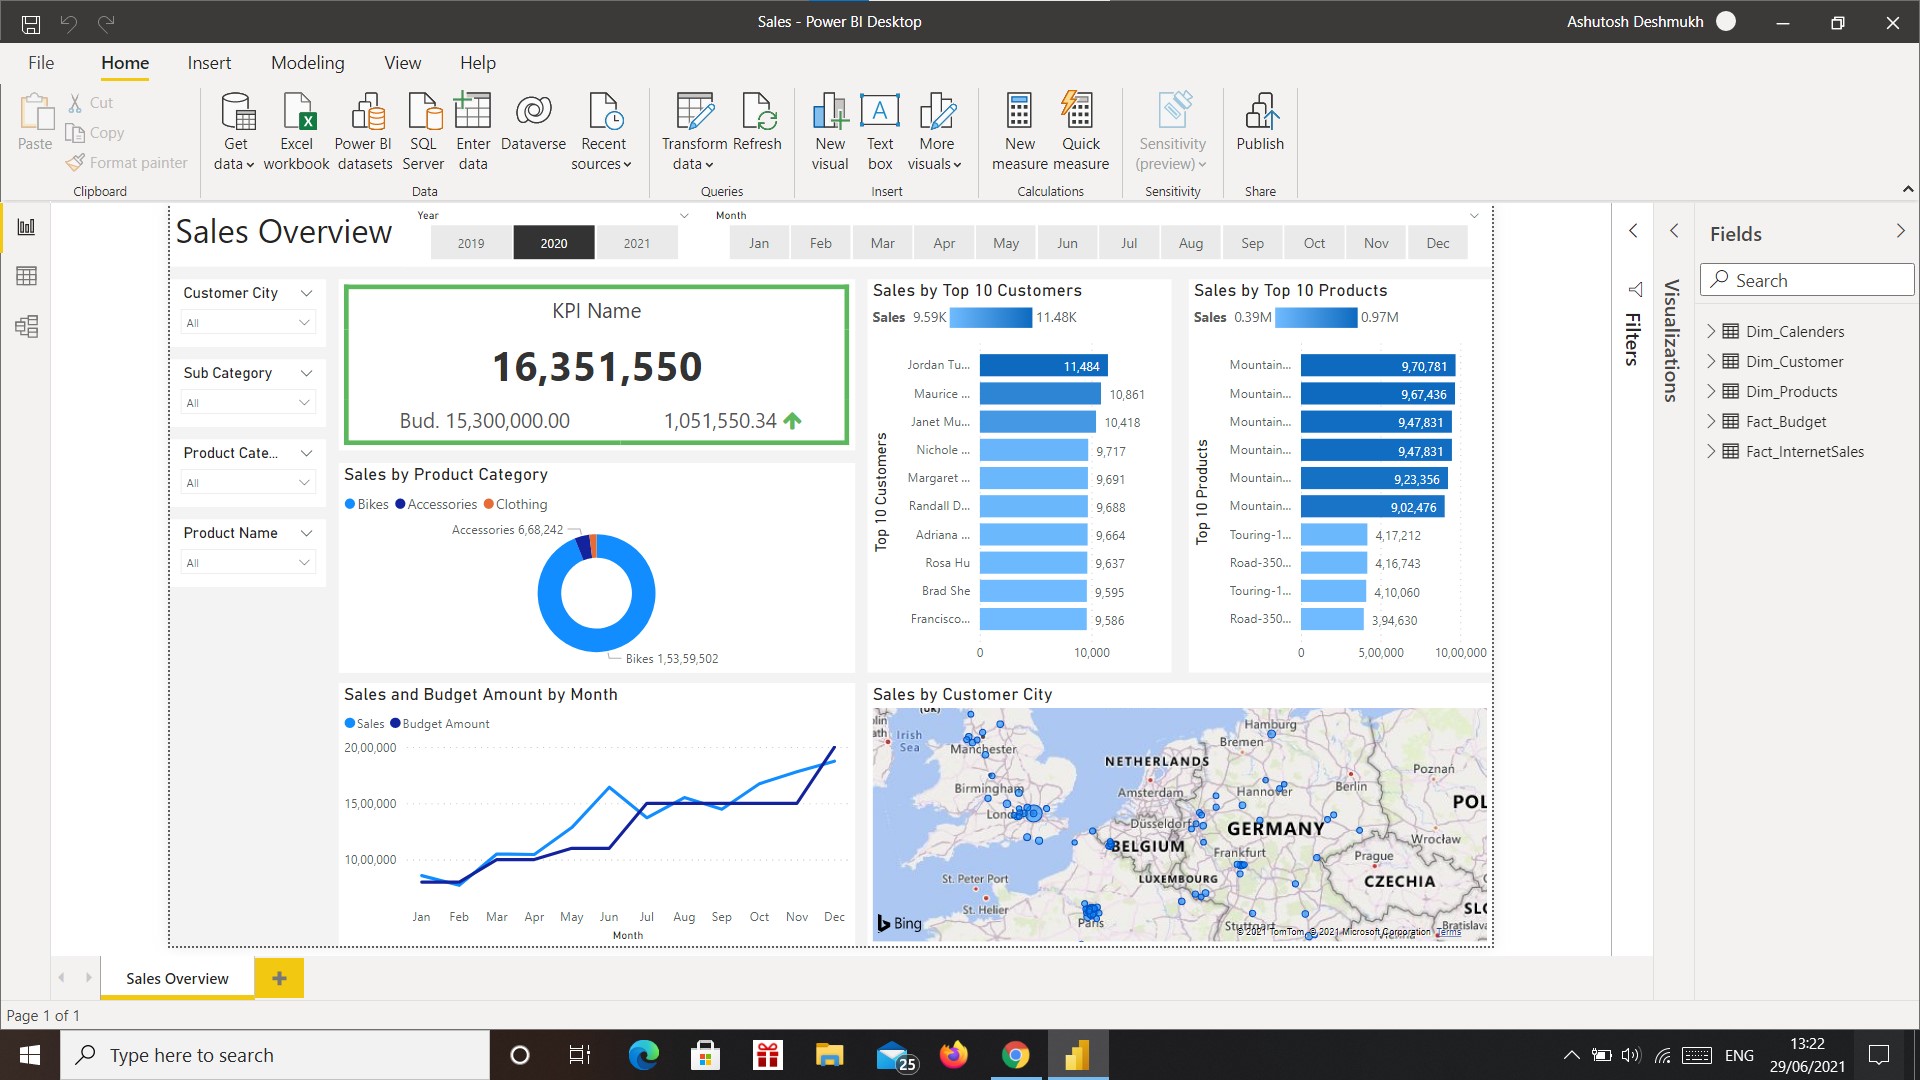Screen dimensions: 1920x1080
Task: Open the File menu
Action: pos(41,63)
